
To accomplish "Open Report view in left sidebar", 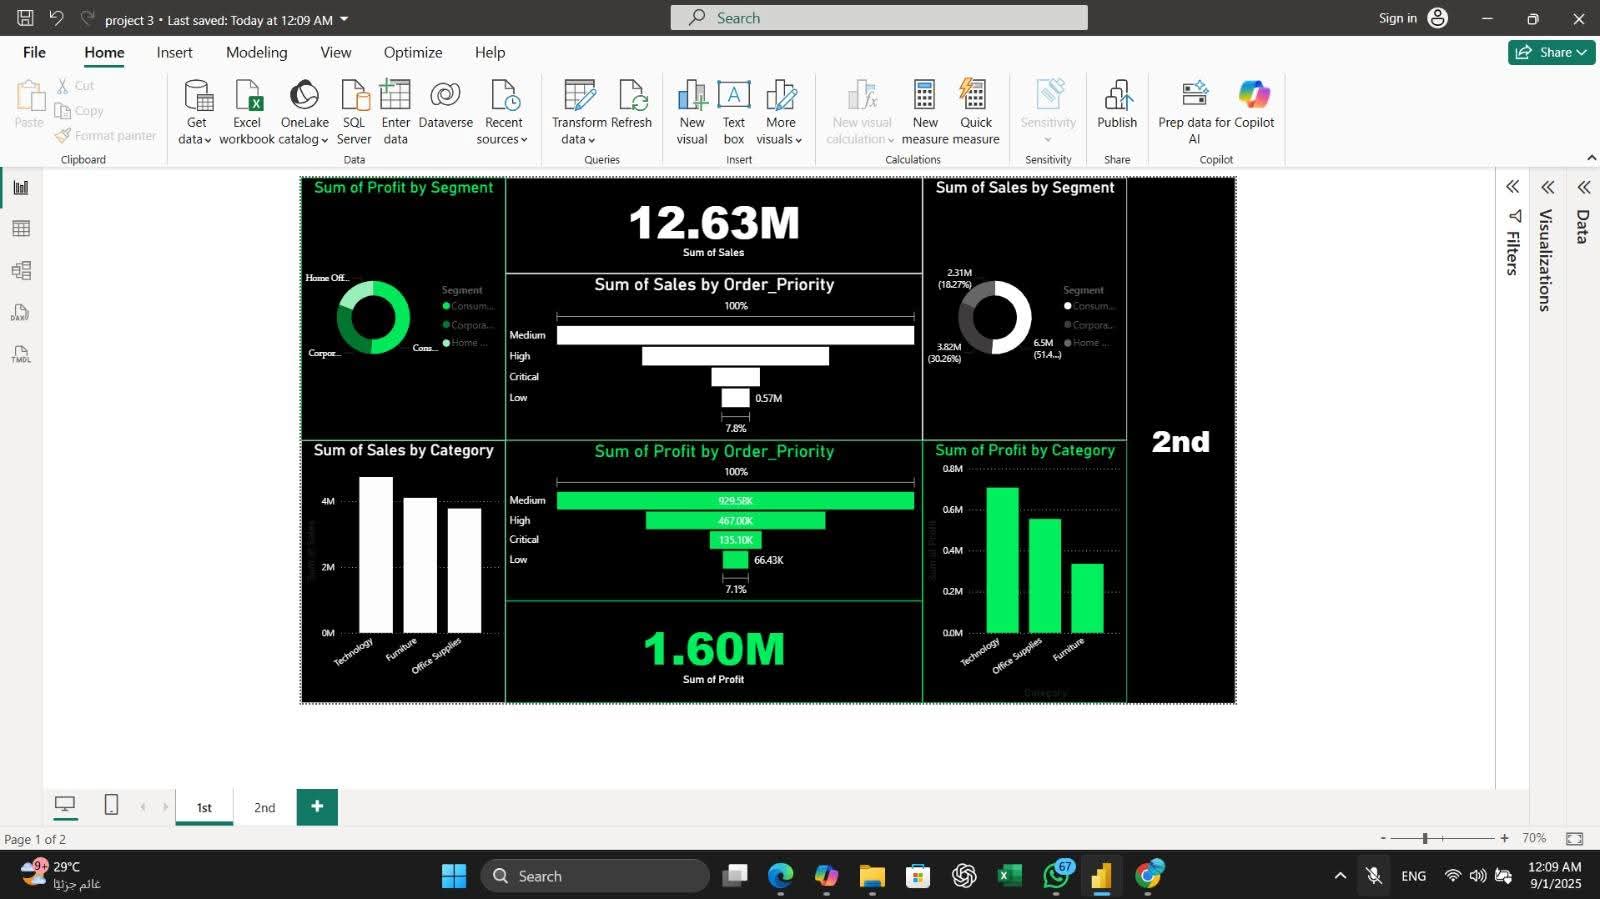I will [21, 188].
